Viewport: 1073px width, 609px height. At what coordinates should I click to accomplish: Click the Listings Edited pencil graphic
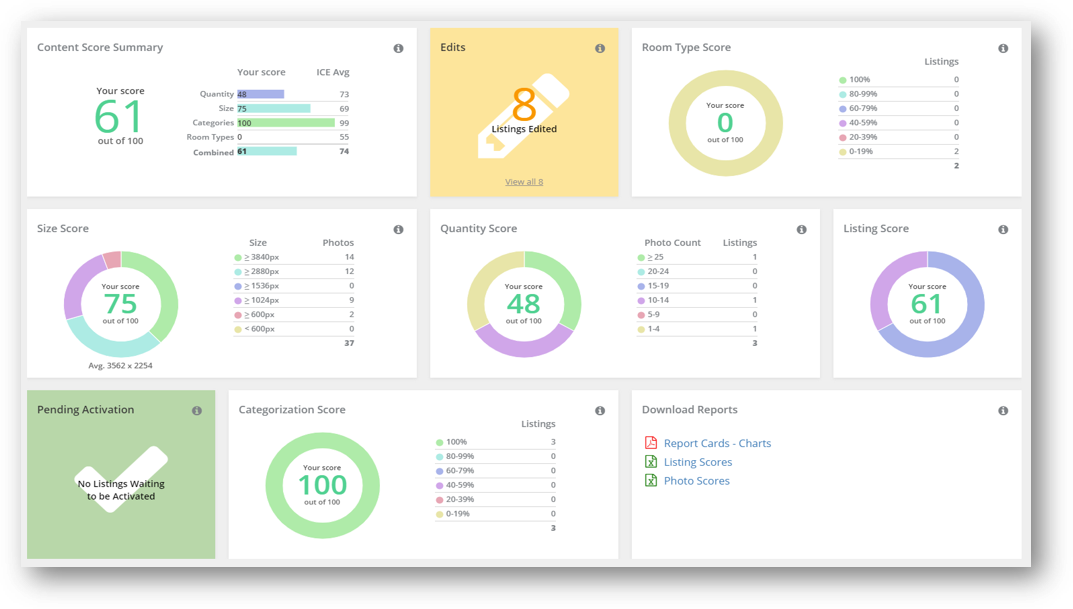pos(523,116)
